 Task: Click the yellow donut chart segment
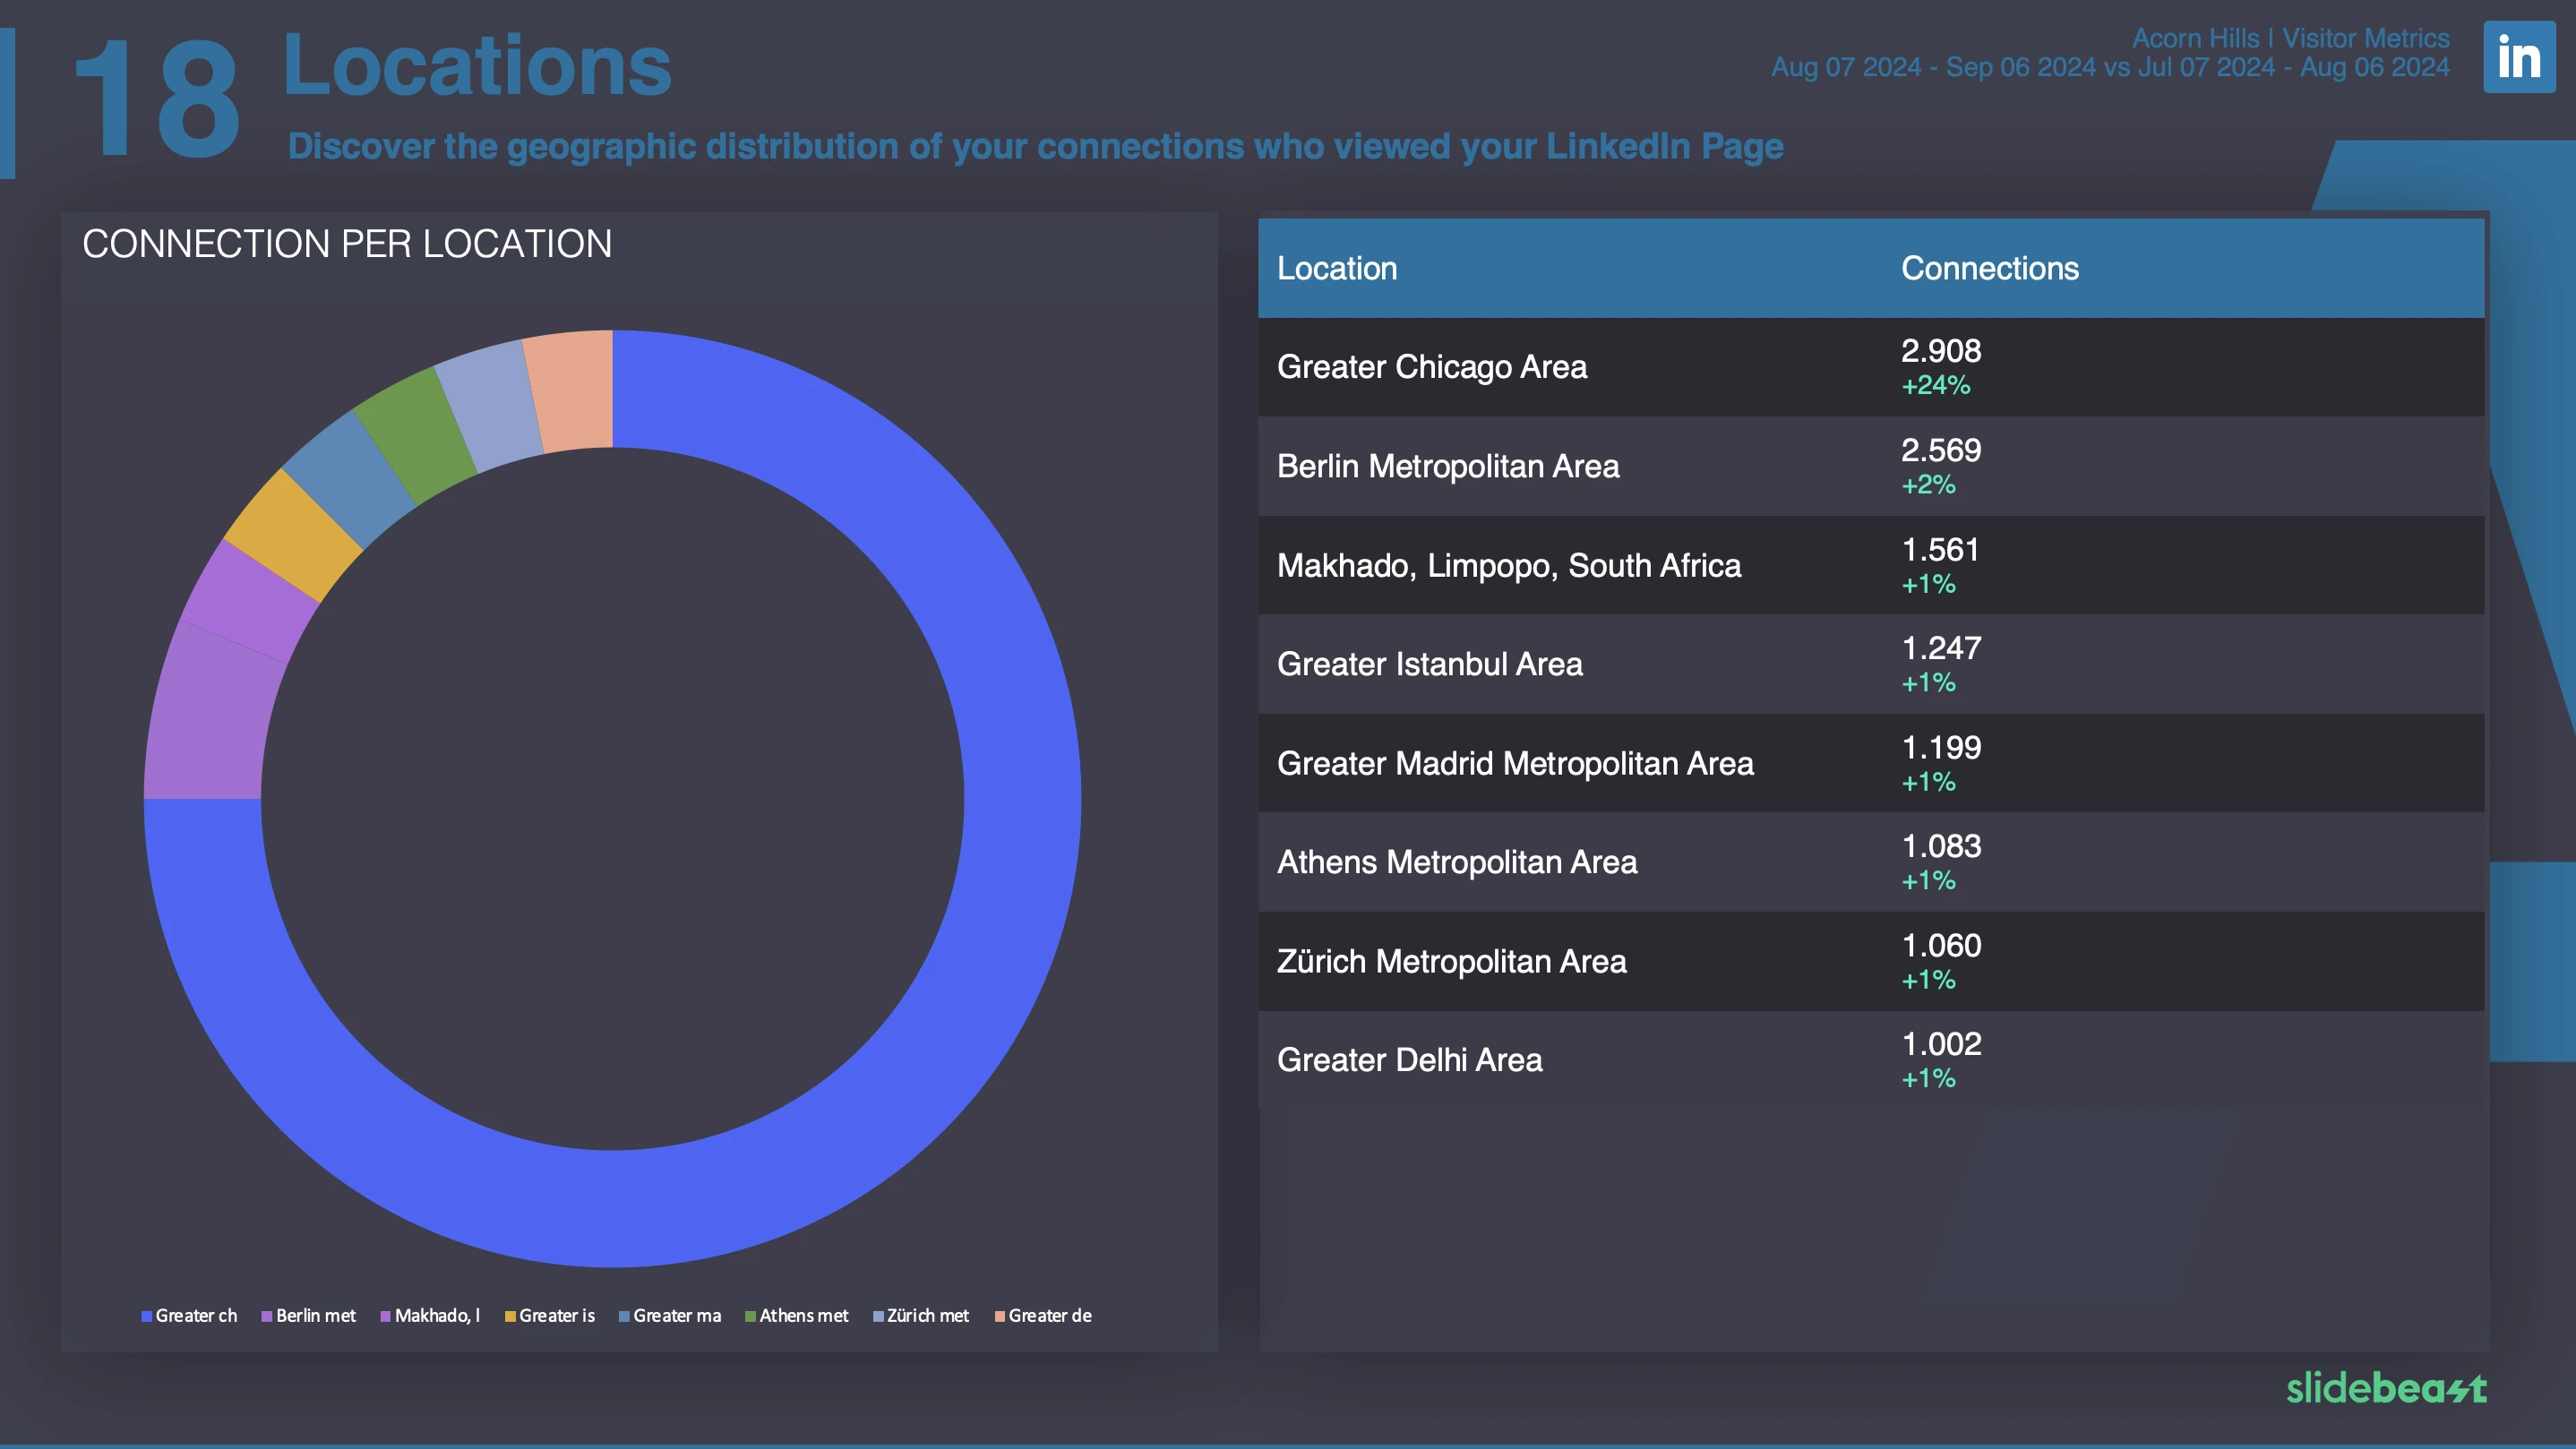293,535
